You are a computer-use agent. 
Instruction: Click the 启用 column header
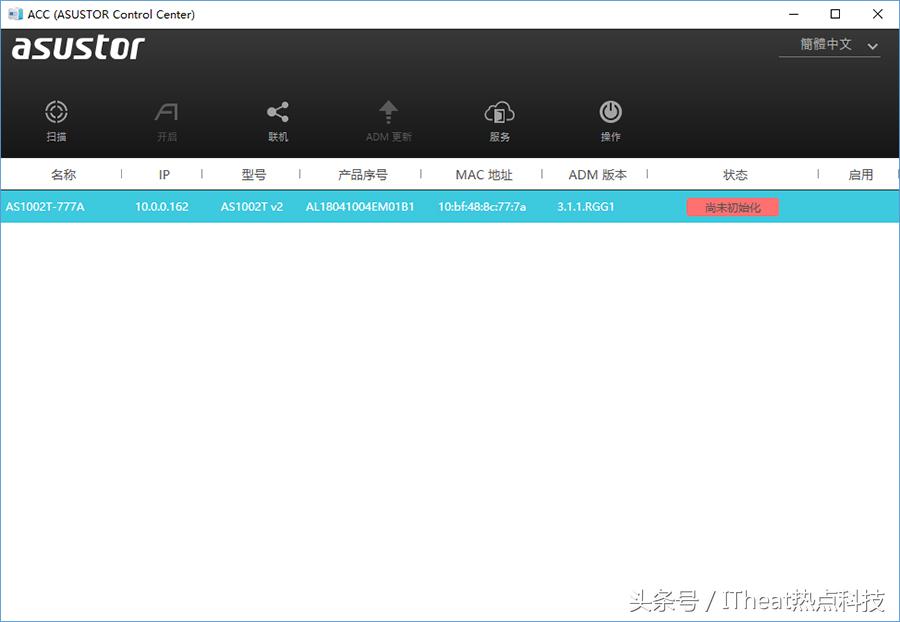tap(860, 174)
